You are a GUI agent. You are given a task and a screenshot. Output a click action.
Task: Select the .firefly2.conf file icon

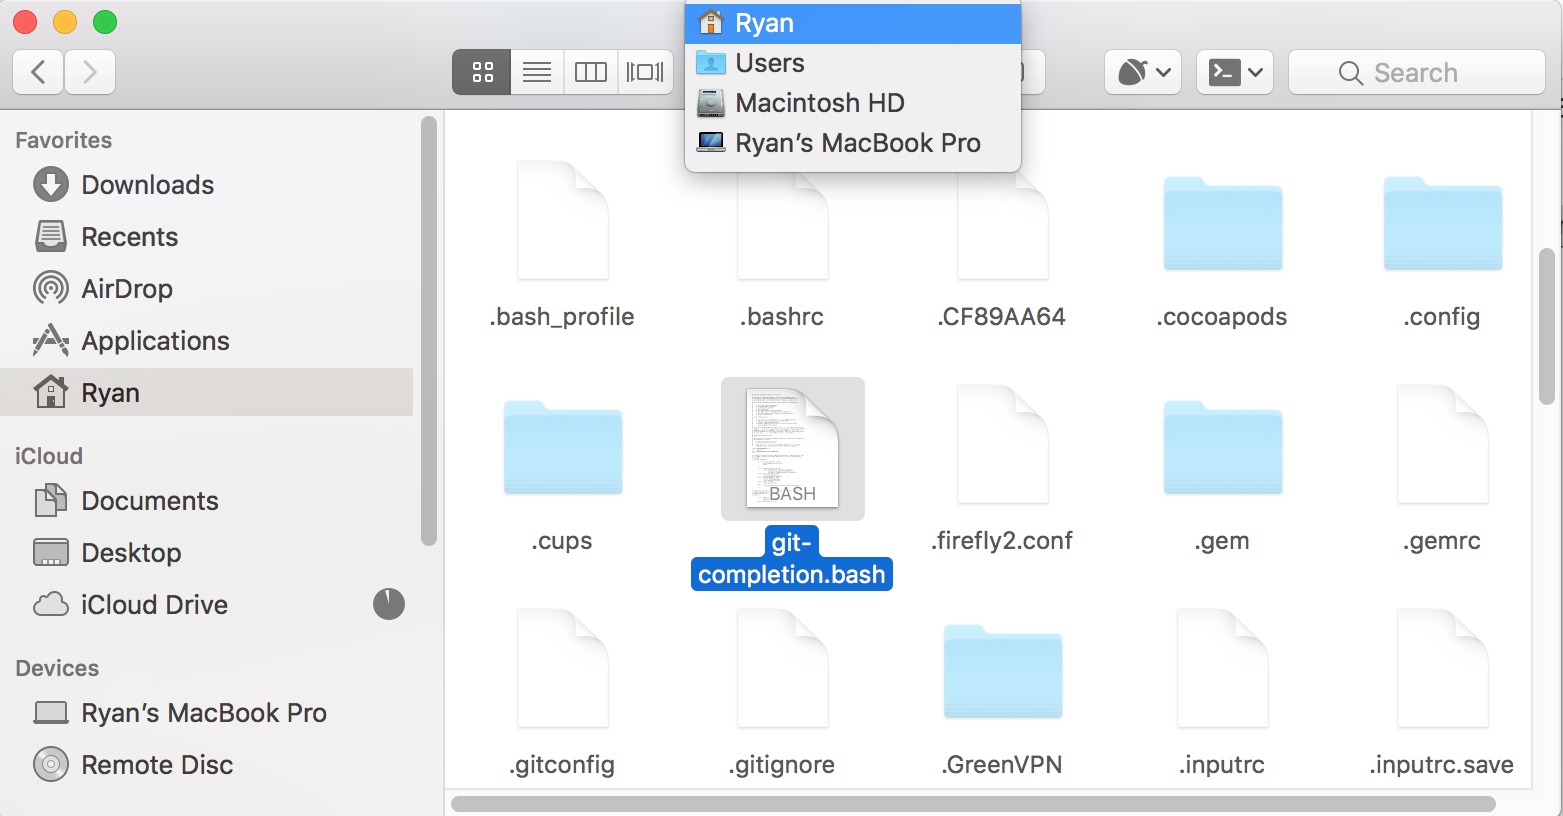[1003, 444]
